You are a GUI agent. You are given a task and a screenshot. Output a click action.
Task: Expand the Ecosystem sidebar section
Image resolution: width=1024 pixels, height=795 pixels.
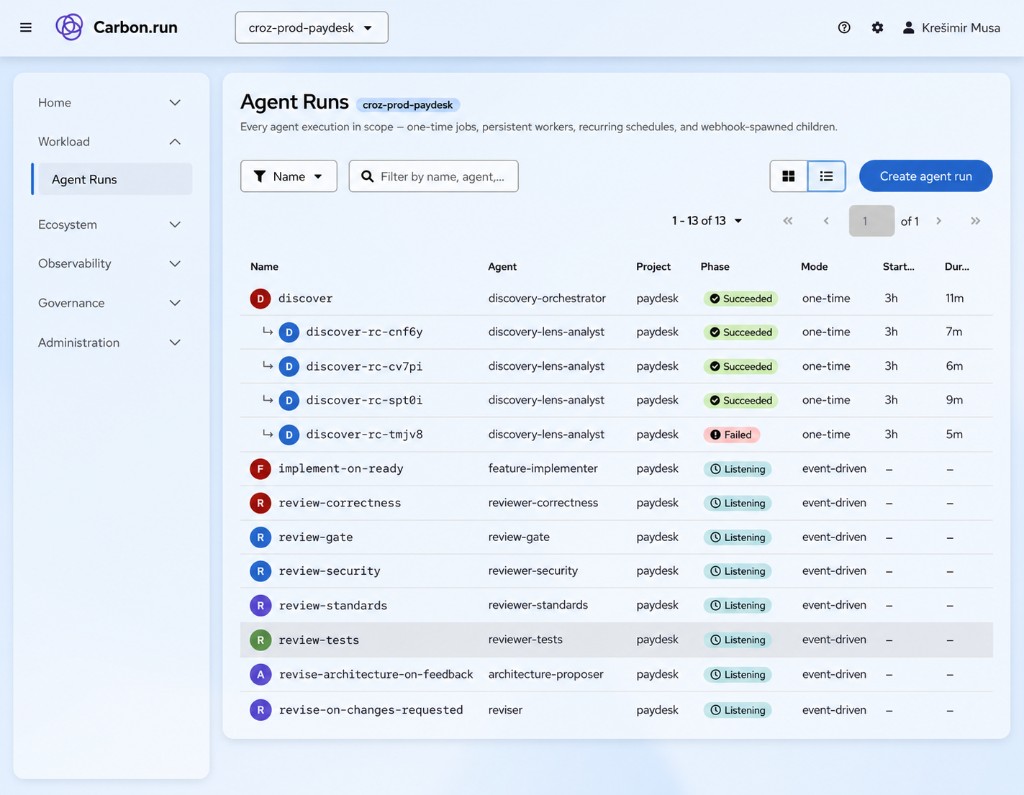pyautogui.click(x=109, y=225)
